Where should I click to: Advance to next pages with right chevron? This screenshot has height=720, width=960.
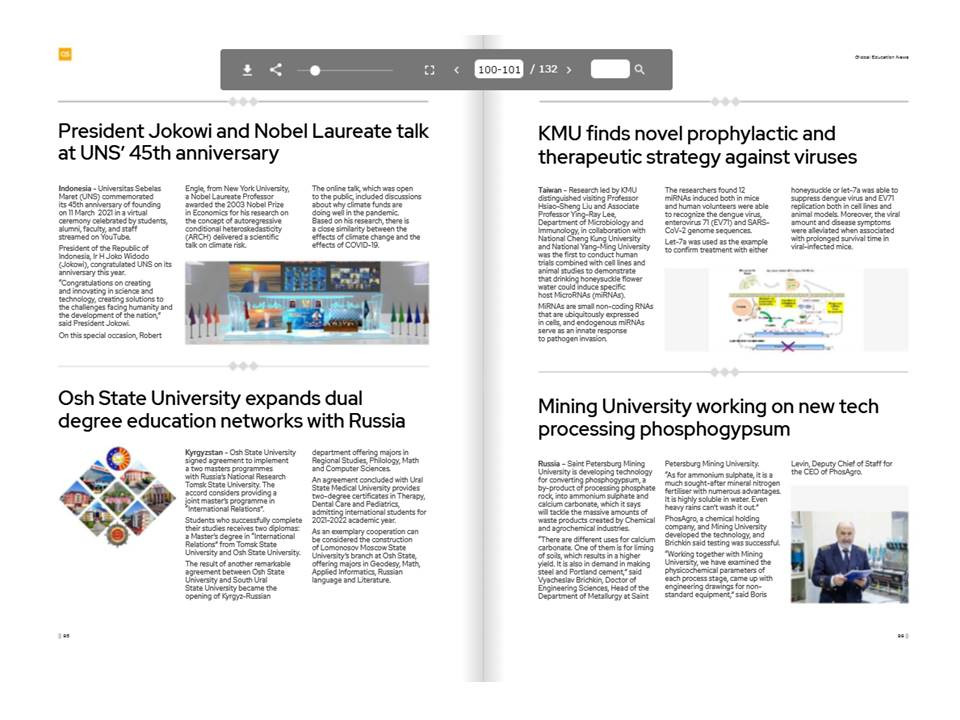pos(569,70)
